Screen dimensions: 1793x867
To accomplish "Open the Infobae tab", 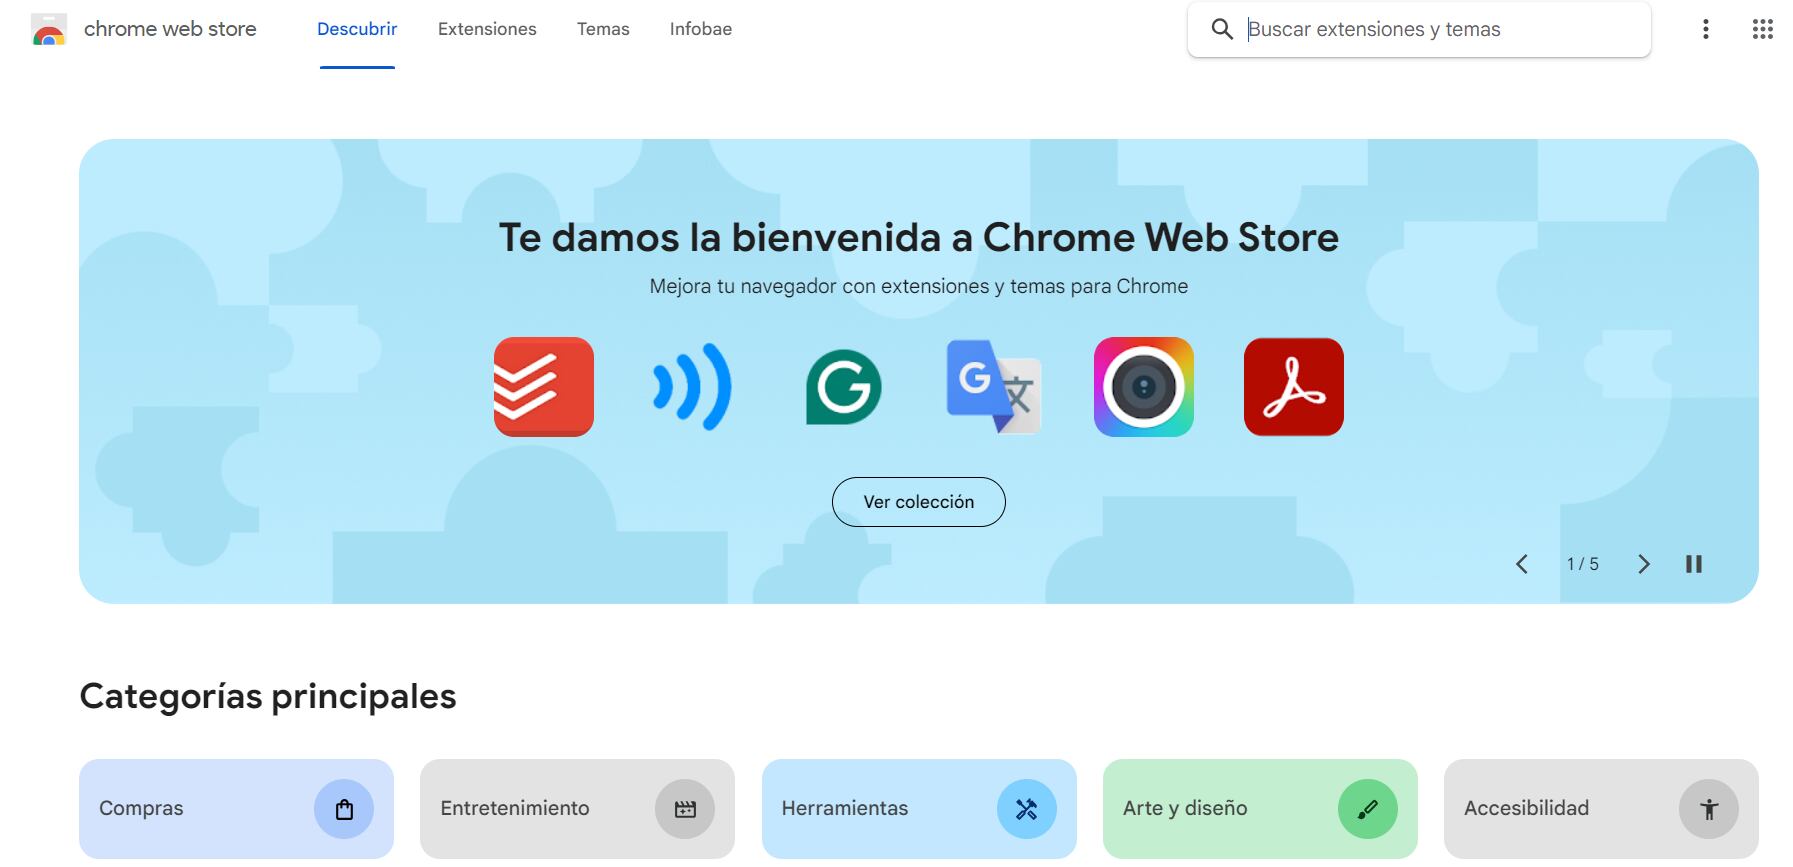I will click(x=700, y=30).
